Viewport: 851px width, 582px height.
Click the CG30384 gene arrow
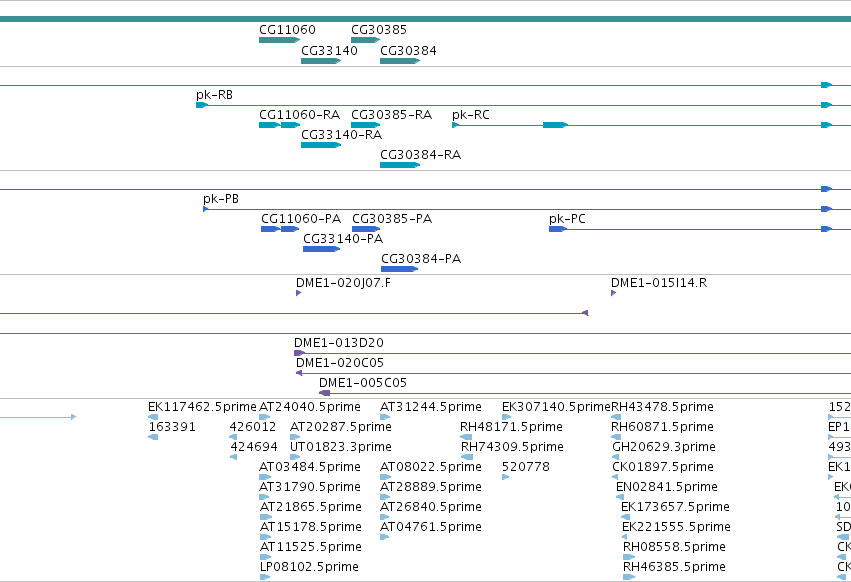400,61
